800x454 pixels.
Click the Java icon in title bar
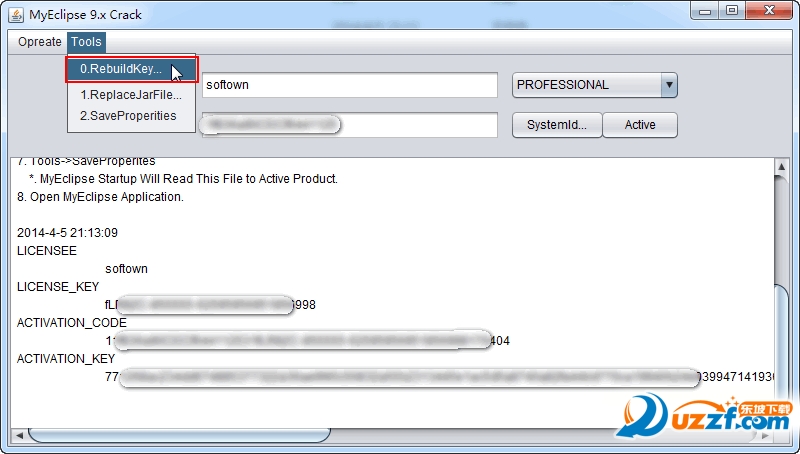pos(16,15)
